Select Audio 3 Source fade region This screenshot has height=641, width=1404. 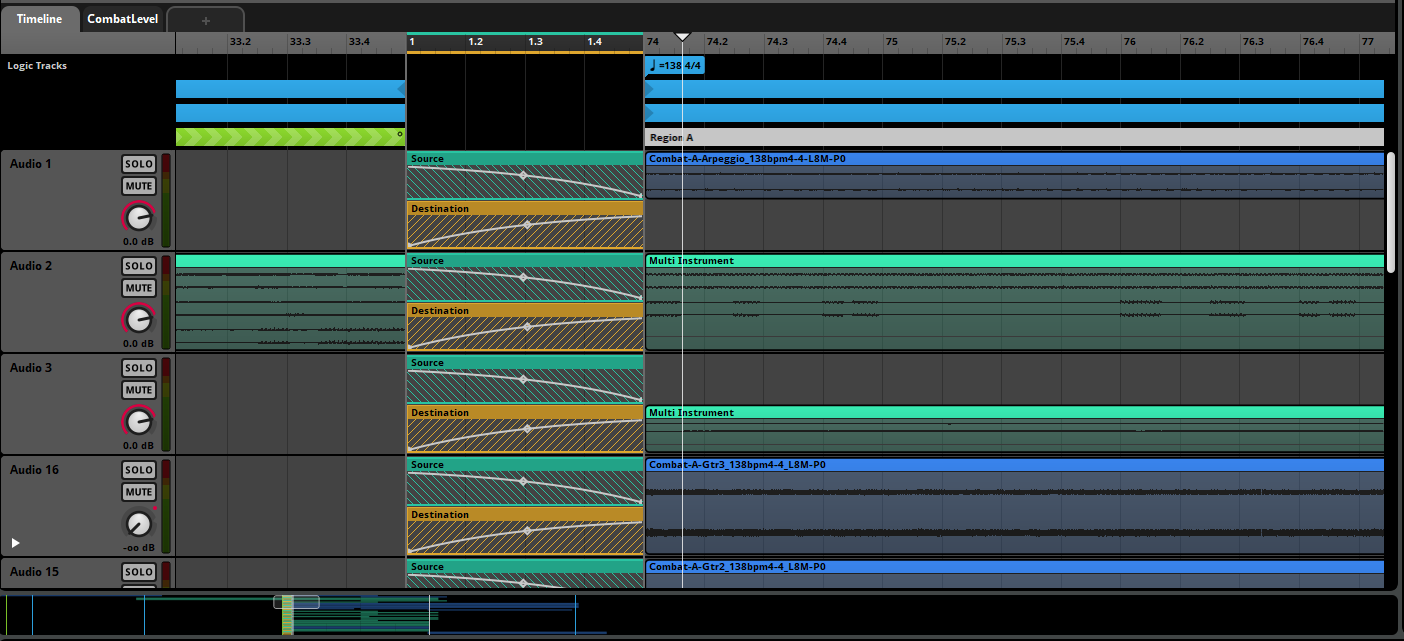coord(525,379)
